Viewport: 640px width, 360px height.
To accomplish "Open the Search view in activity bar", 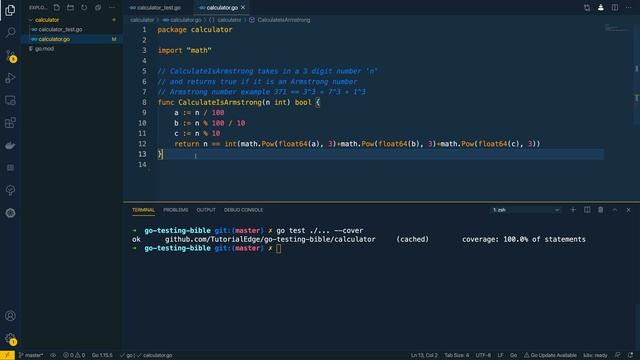I will click(x=10, y=32).
